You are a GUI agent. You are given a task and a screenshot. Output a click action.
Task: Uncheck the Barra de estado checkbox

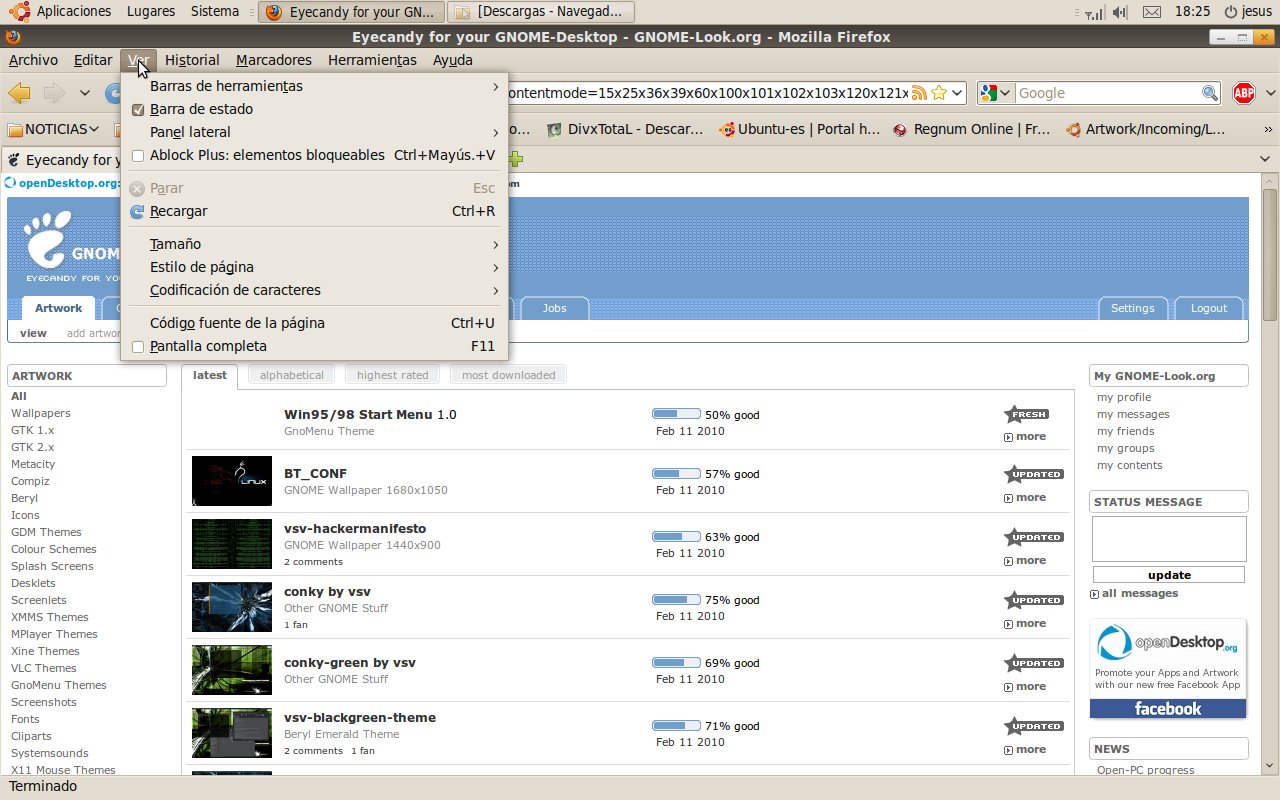pyautogui.click(x=138, y=109)
